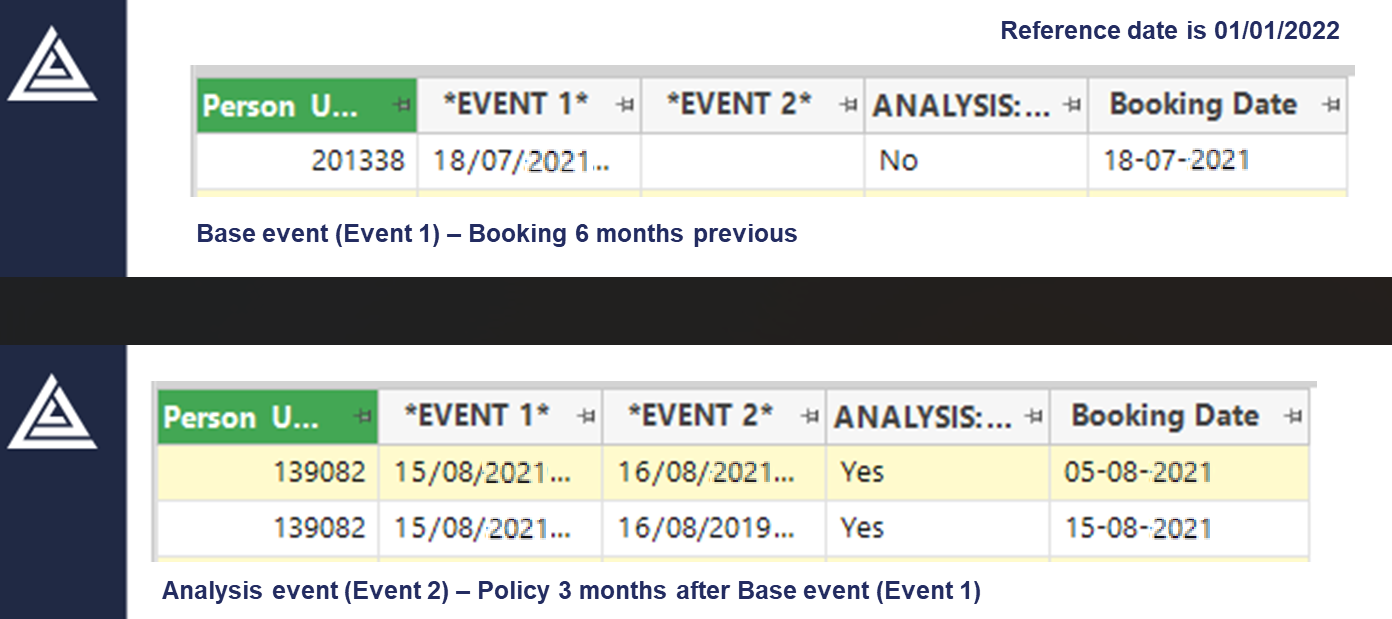Select the 18/07/2021... EVENT 1 cell

pos(529,160)
